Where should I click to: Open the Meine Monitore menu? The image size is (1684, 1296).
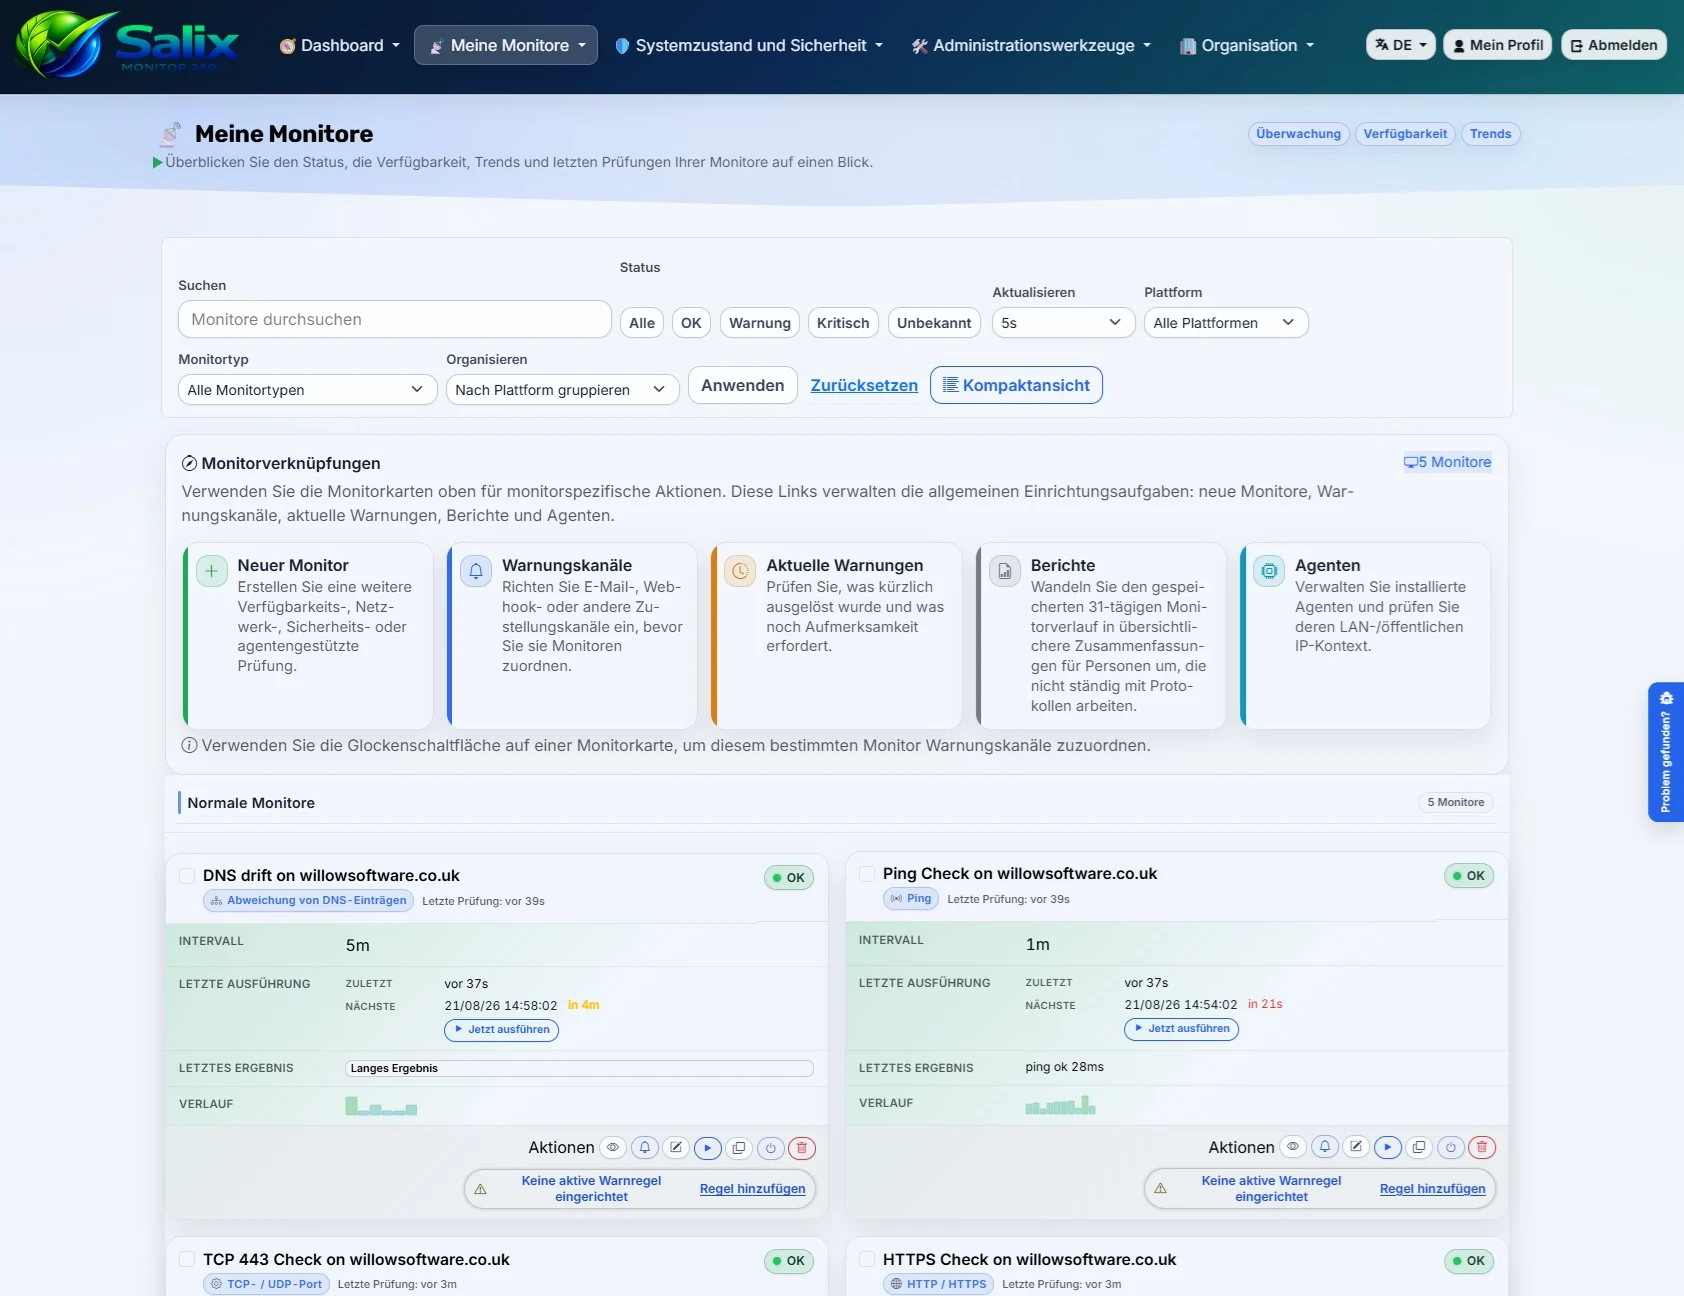pyautogui.click(x=506, y=45)
